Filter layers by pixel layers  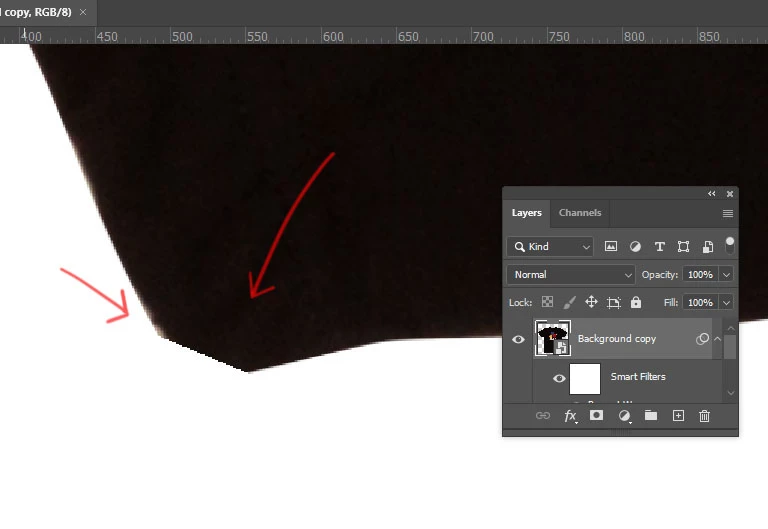[x=610, y=246]
